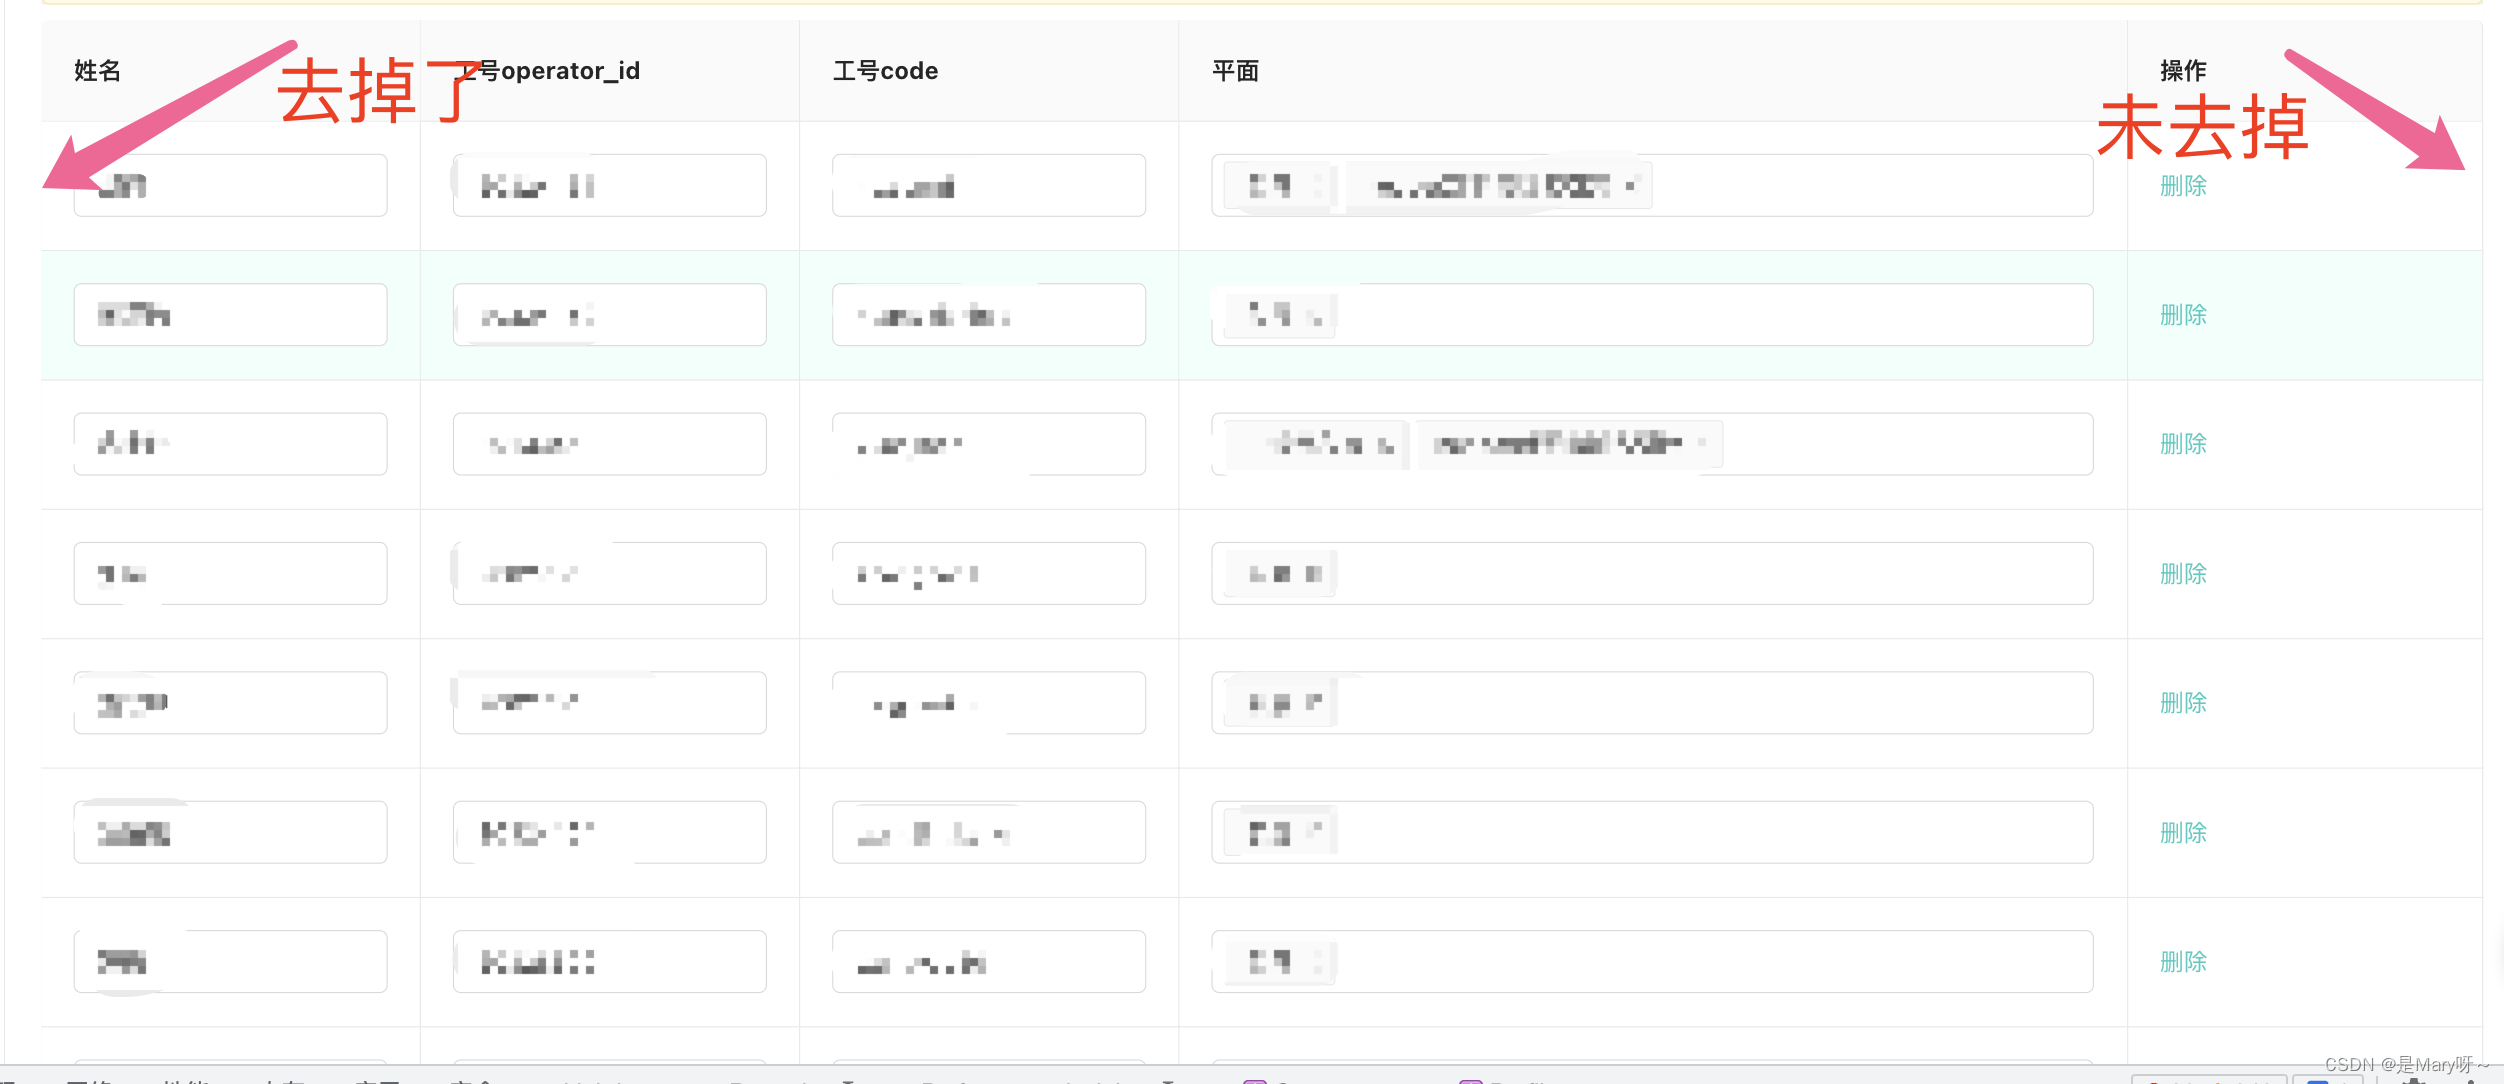Click the 操作 column header

click(x=2183, y=71)
